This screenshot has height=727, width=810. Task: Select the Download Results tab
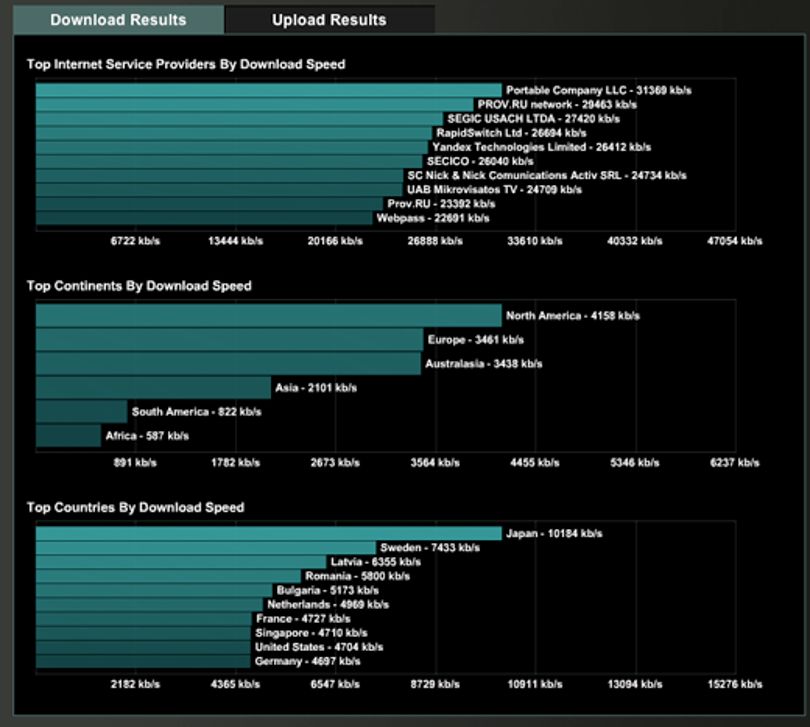[118, 20]
